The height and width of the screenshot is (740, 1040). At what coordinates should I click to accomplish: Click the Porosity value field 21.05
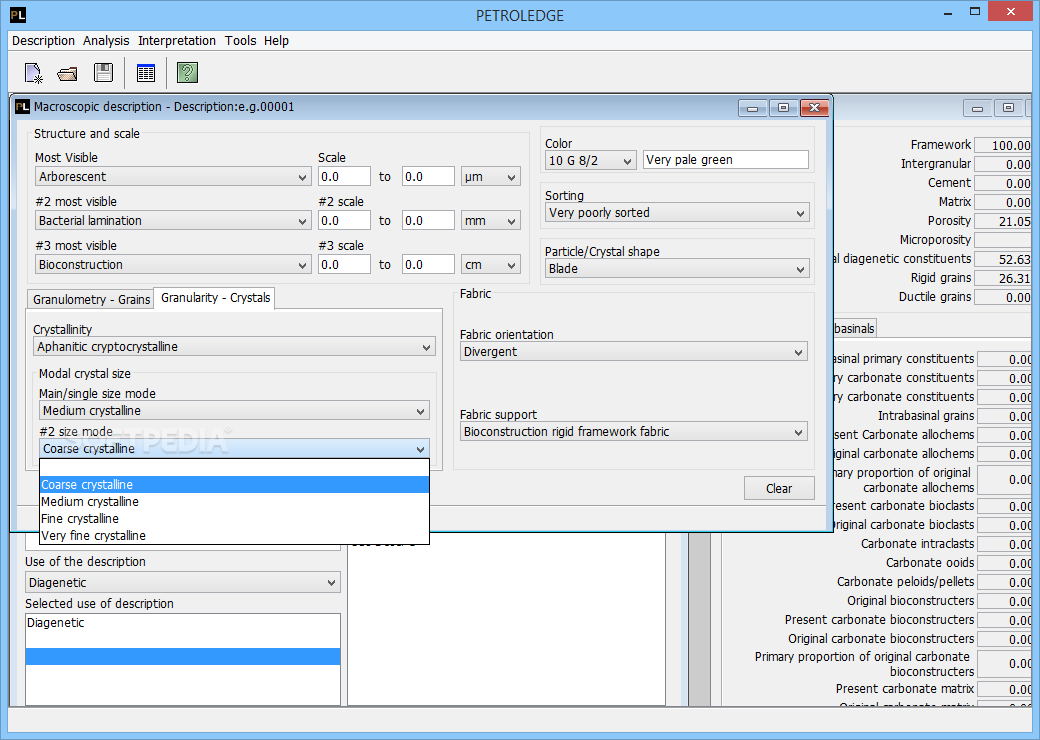[1003, 221]
